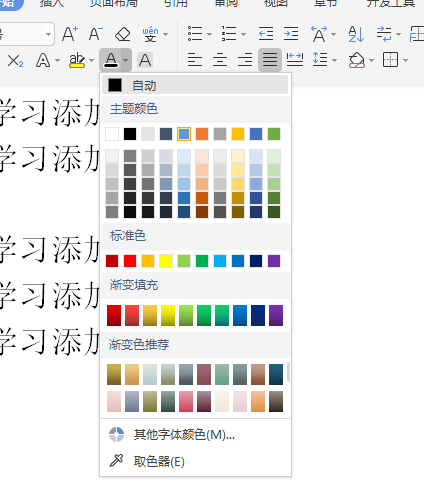Screen dimensions: 424x503
Task: Select the first gold recommended gradient
Action: tap(114, 374)
